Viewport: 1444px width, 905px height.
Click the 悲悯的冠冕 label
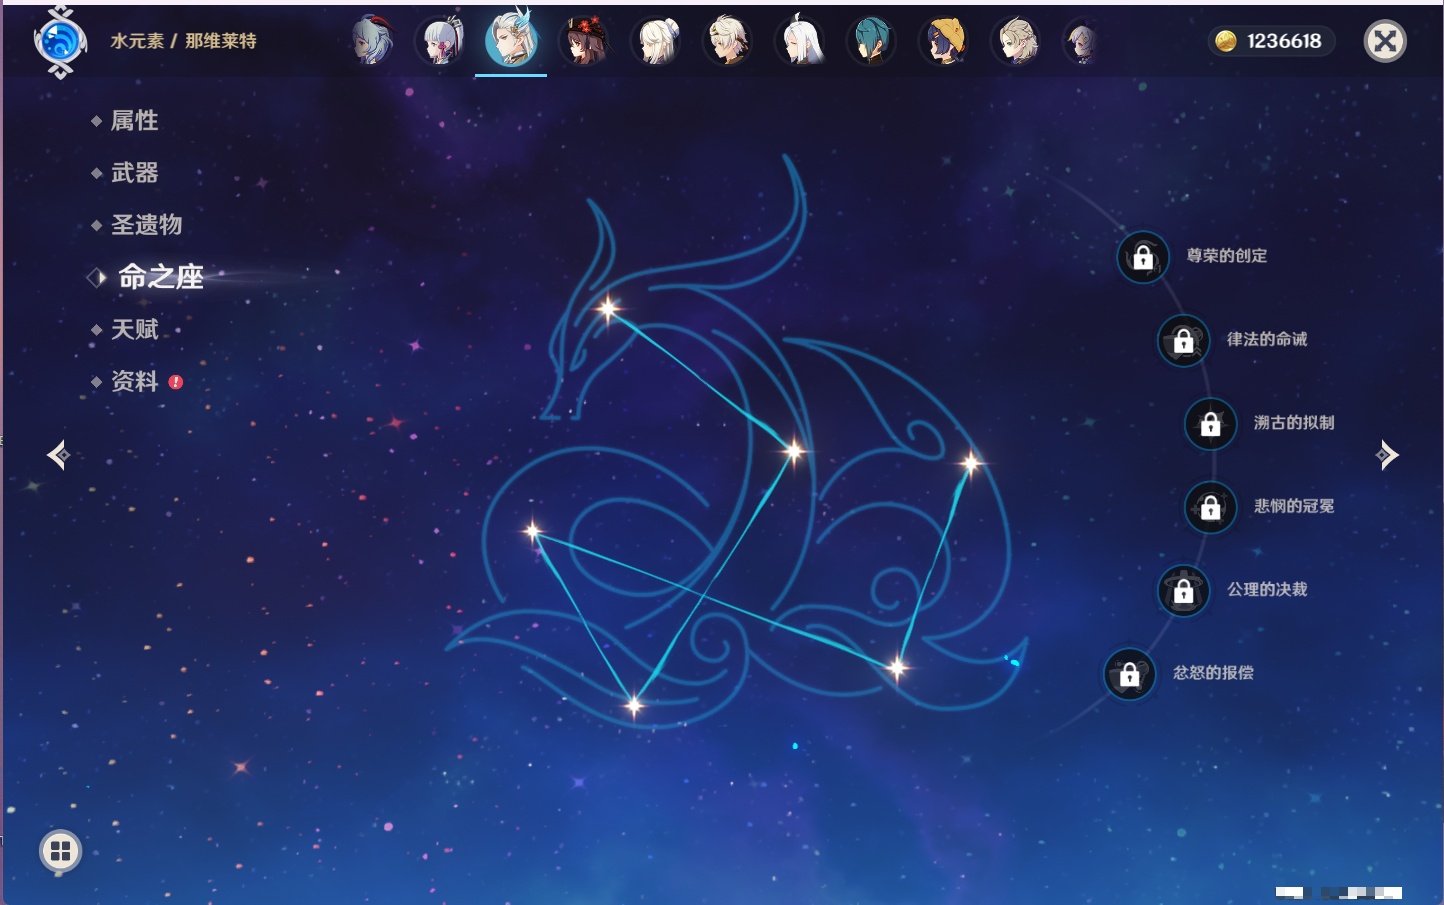[x=1294, y=506]
